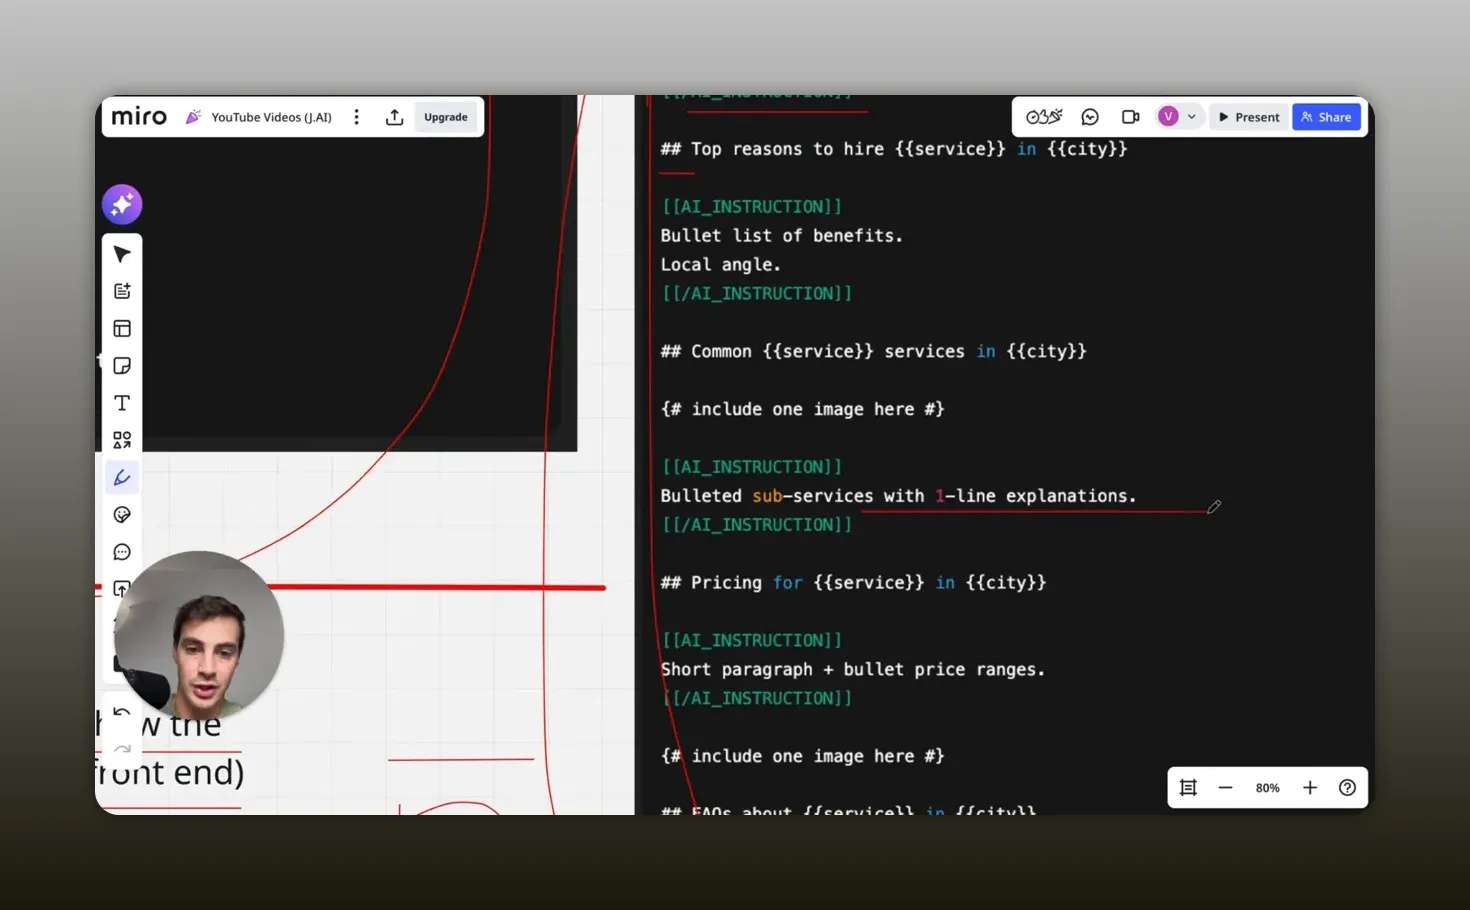Zoom in with the plus button
Screen dimensions: 1470x910
coord(1310,788)
